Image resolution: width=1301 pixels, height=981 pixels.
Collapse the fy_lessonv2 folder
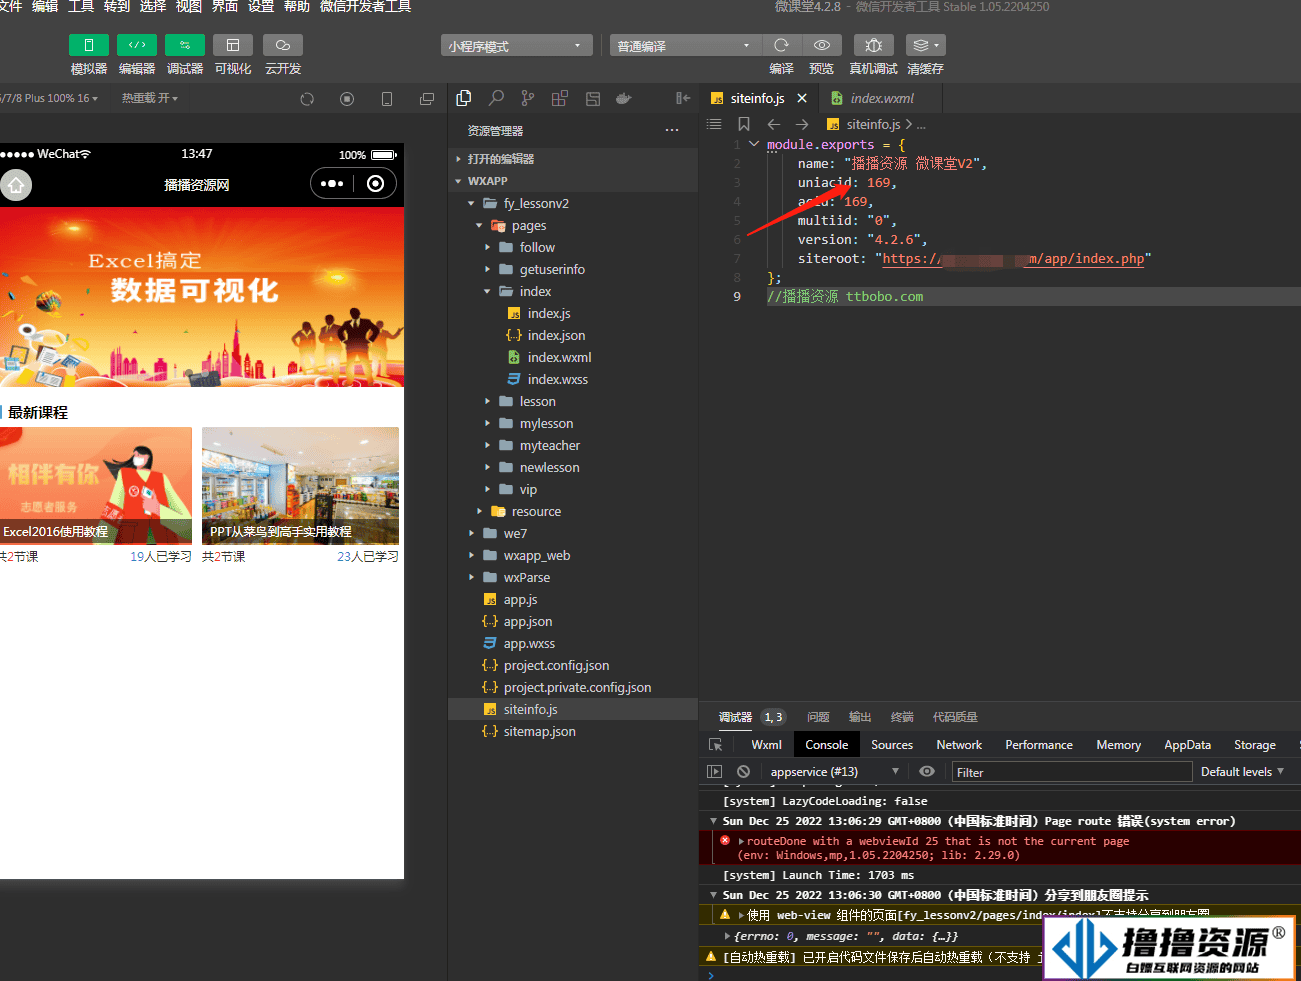[x=573, y=203]
